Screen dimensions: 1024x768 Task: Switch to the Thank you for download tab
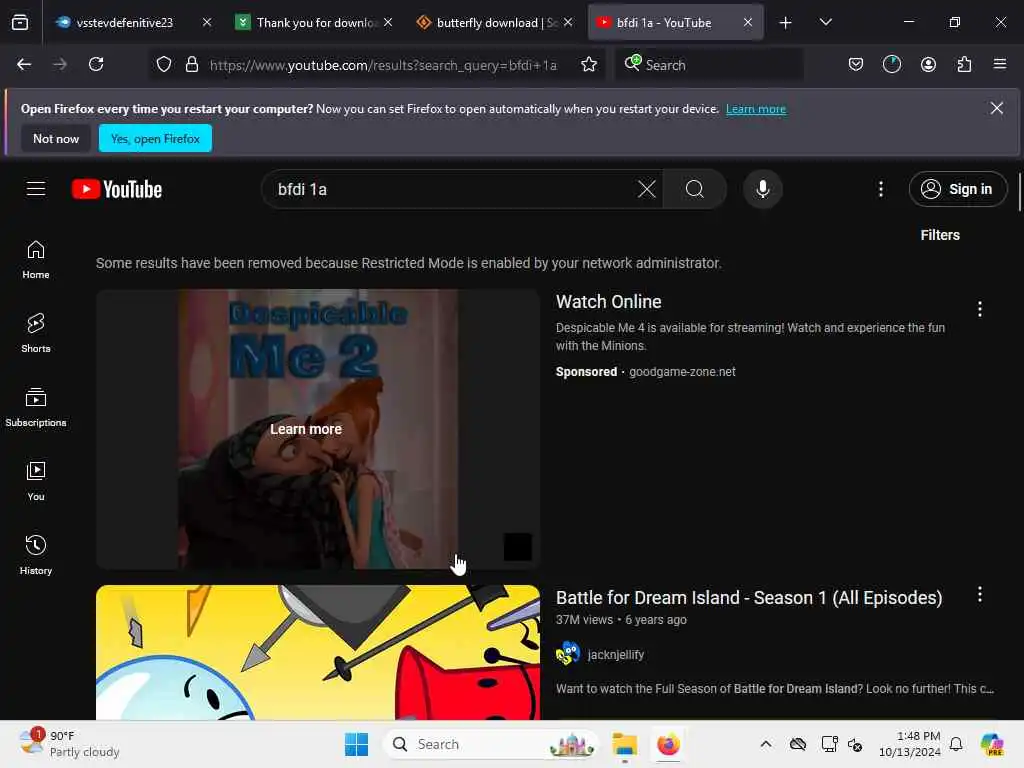pyautogui.click(x=314, y=22)
